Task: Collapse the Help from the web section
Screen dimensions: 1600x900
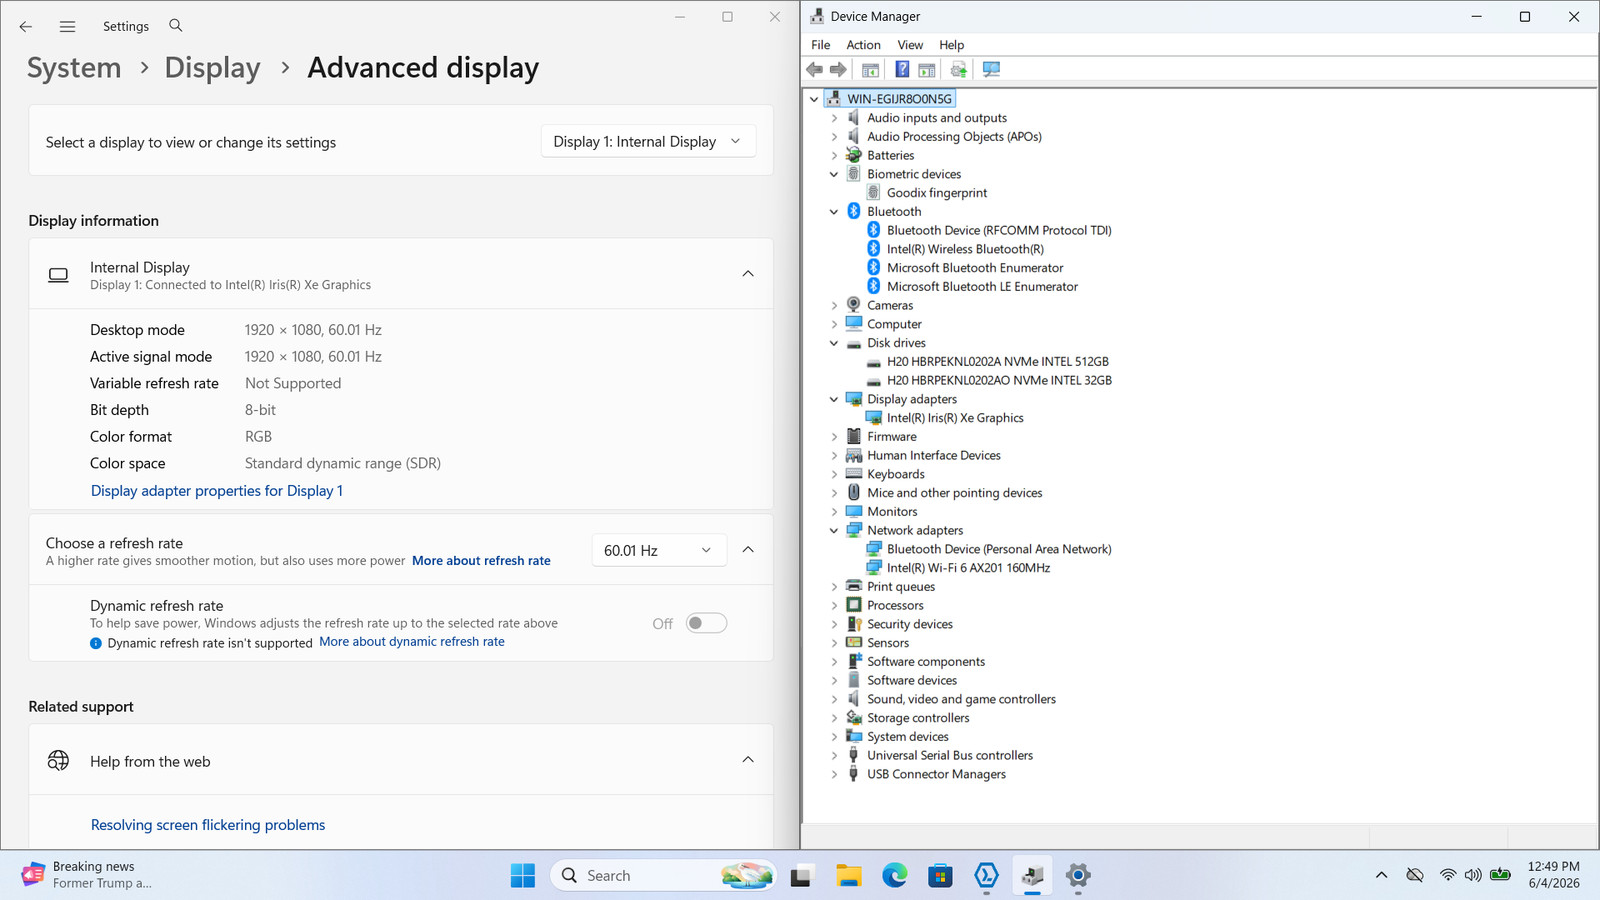Action: pos(748,760)
